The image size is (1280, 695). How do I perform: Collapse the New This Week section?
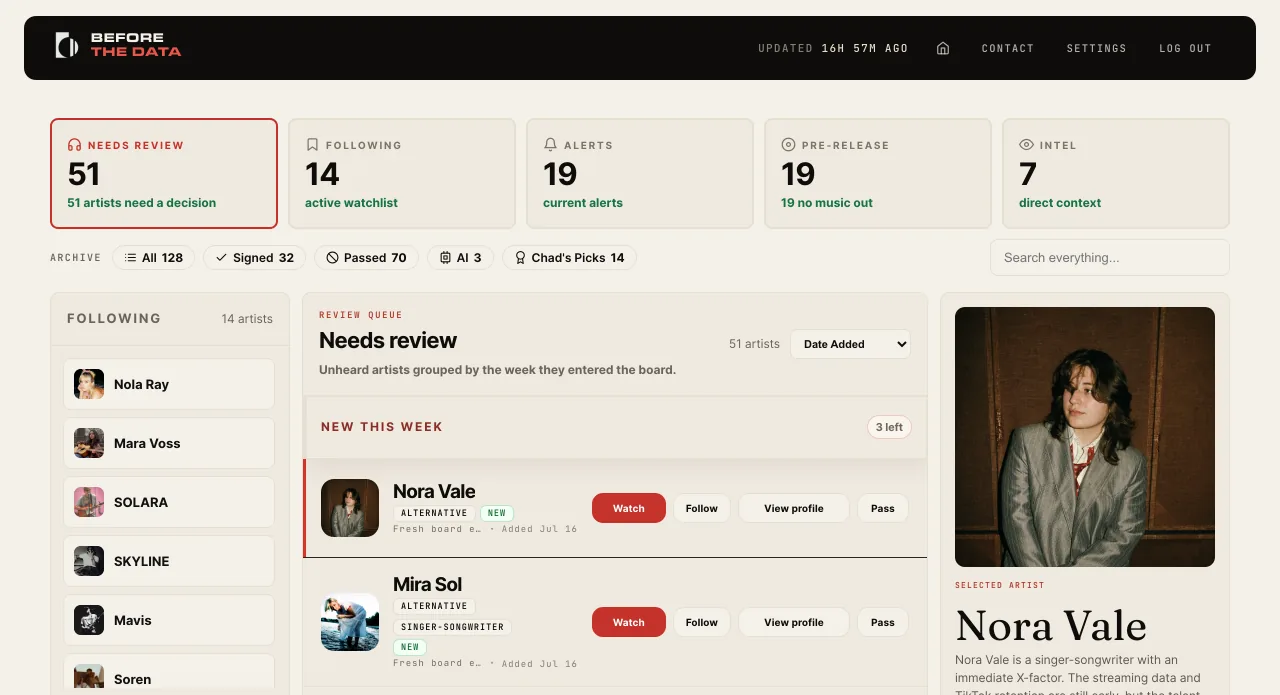click(x=615, y=427)
